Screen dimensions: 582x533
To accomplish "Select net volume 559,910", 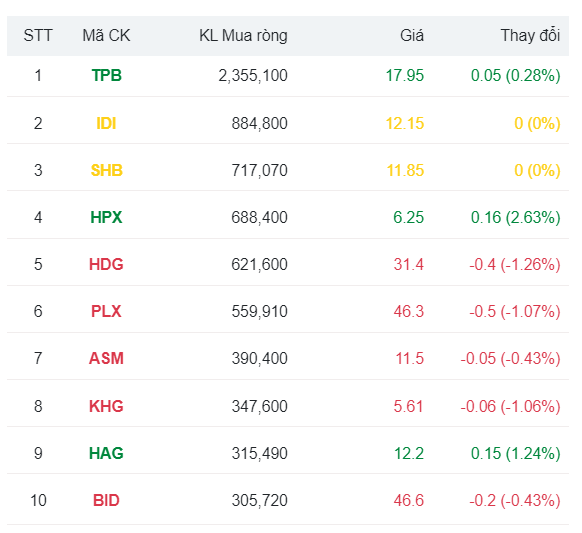I will 260,311.
